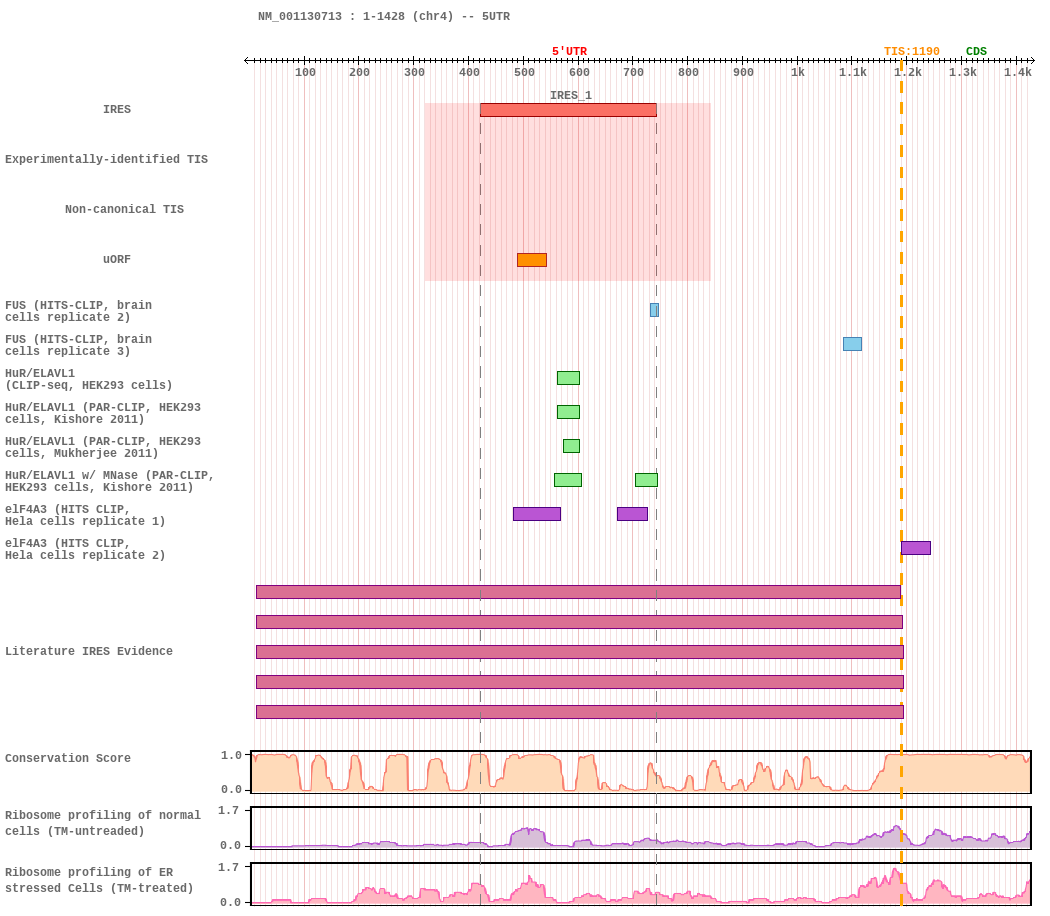Click the red 5'UTR region label

tap(569, 52)
